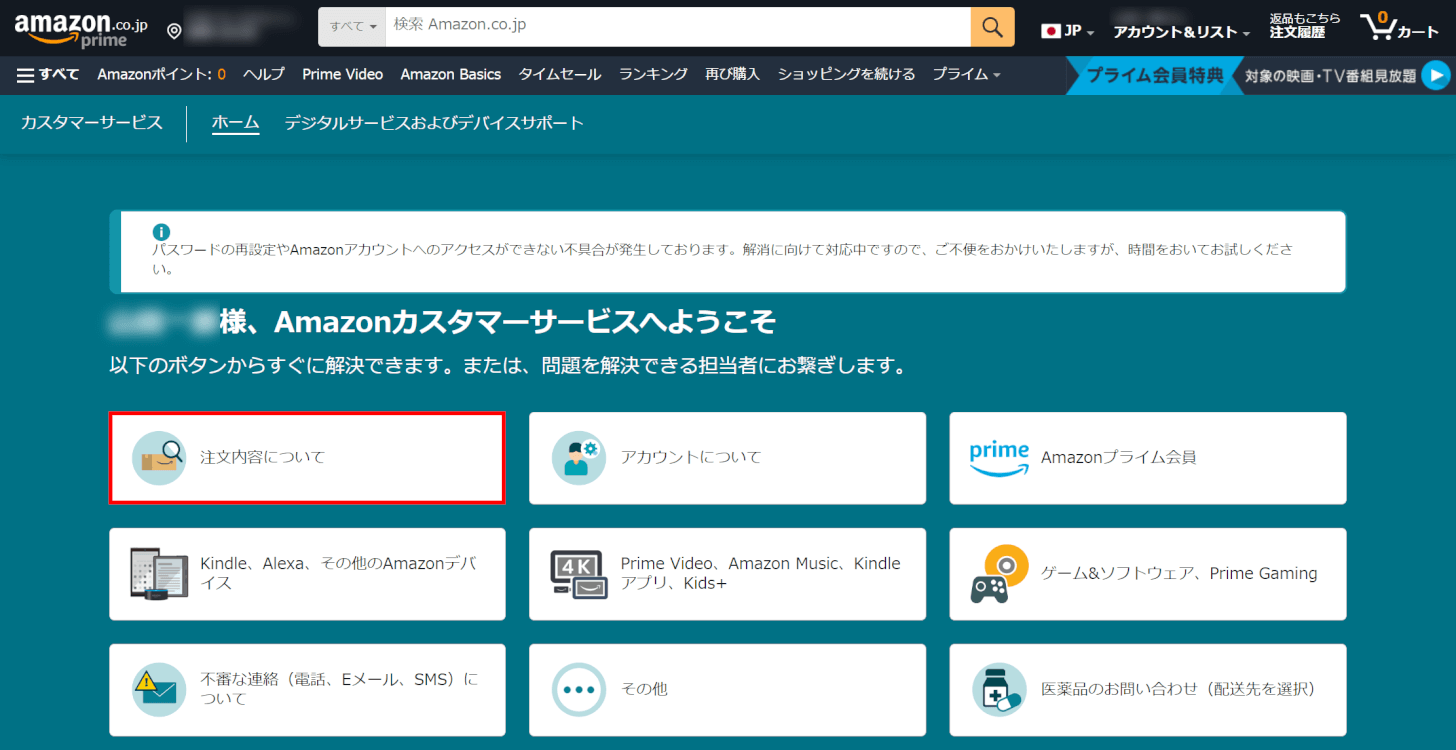Open ヘルプ in the nav bar
Image resolution: width=1456 pixels, height=750 pixels.
tap(264, 74)
